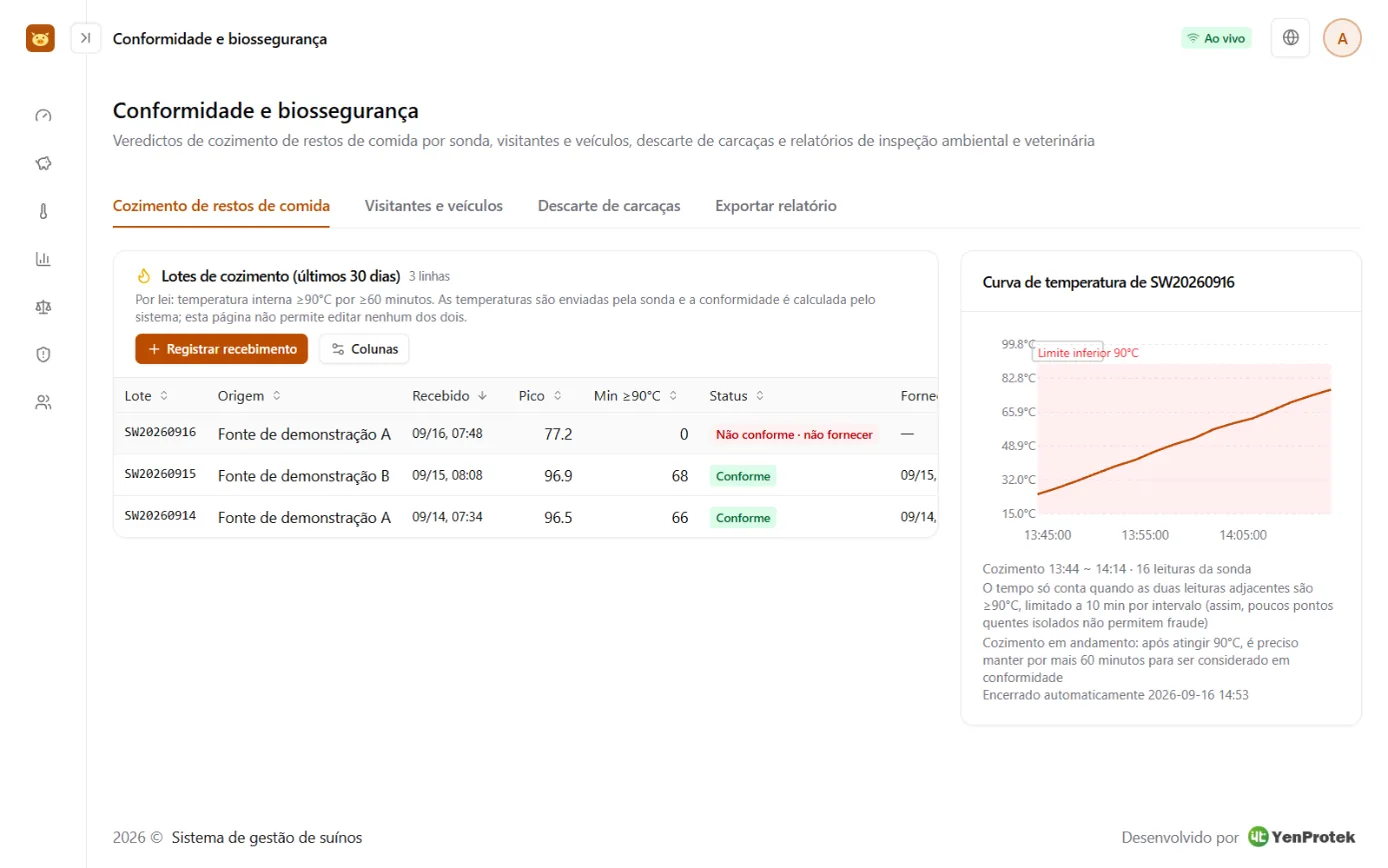Click the Não conforme · não fornecer badge
The width and height of the screenshot is (1388, 868).
coord(794,435)
